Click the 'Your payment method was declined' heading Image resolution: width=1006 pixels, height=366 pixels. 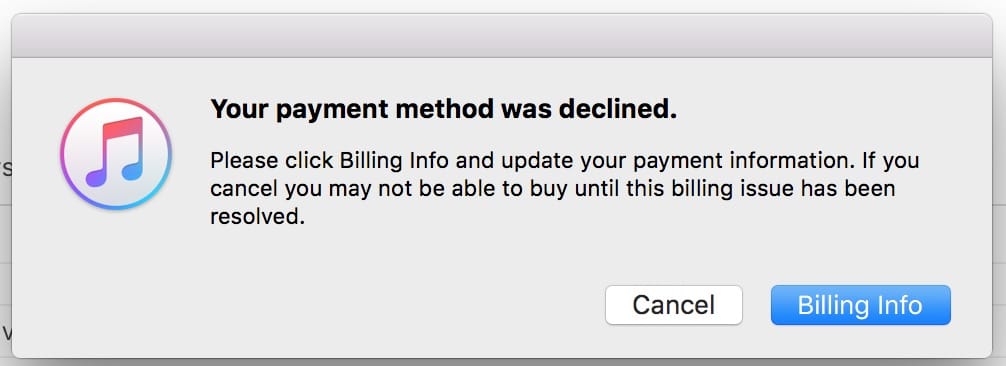444,110
